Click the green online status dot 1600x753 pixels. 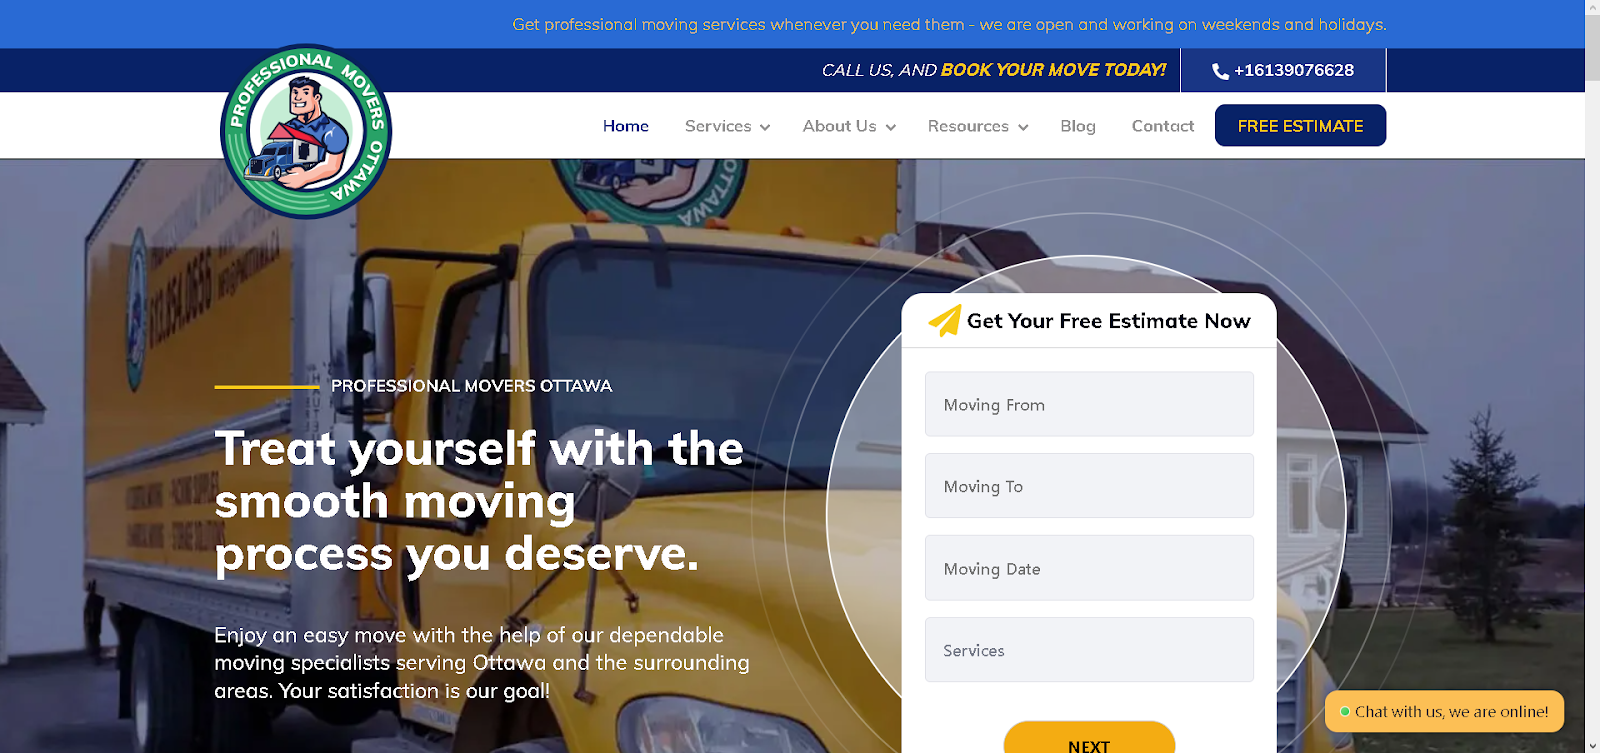click(1345, 712)
